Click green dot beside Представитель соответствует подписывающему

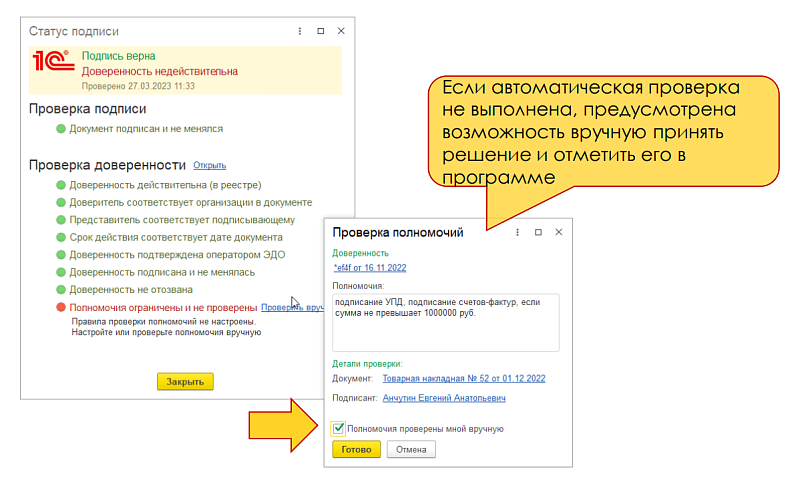click(x=61, y=220)
